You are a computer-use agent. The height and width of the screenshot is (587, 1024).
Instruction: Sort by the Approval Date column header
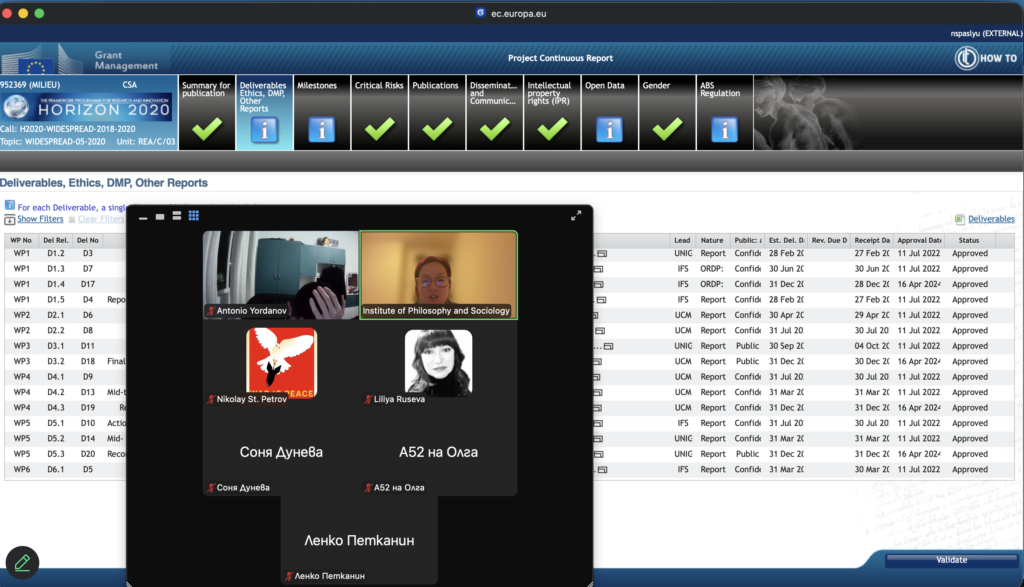click(919, 240)
